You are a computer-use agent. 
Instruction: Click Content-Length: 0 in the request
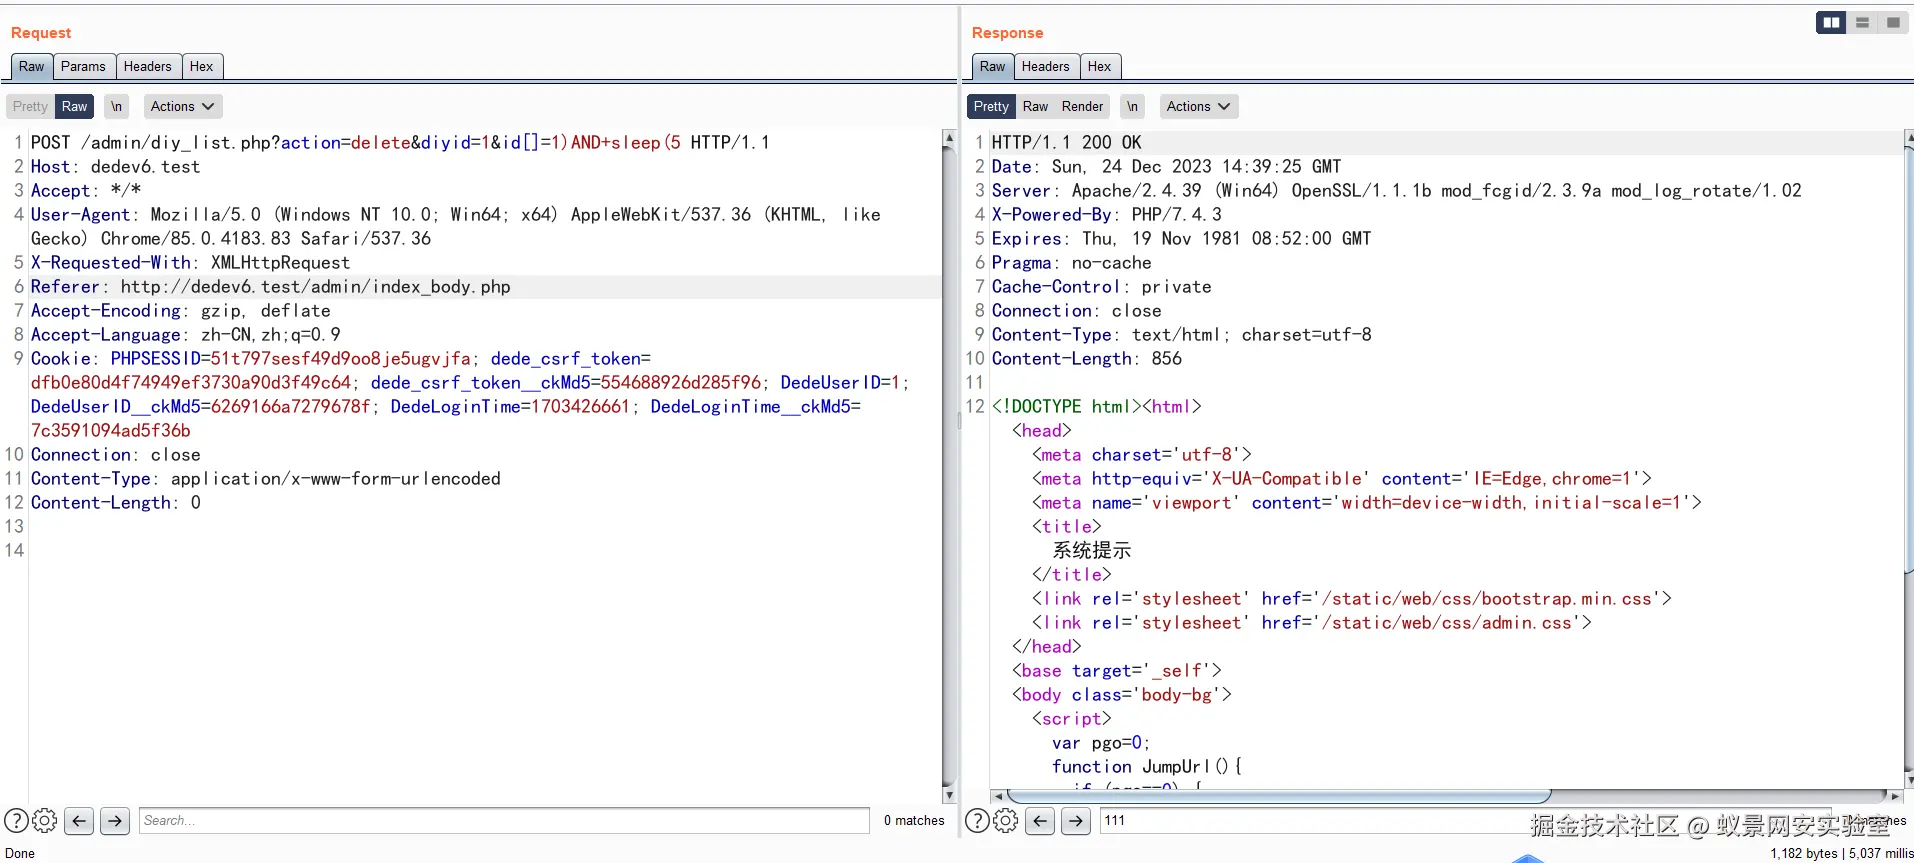pos(116,503)
